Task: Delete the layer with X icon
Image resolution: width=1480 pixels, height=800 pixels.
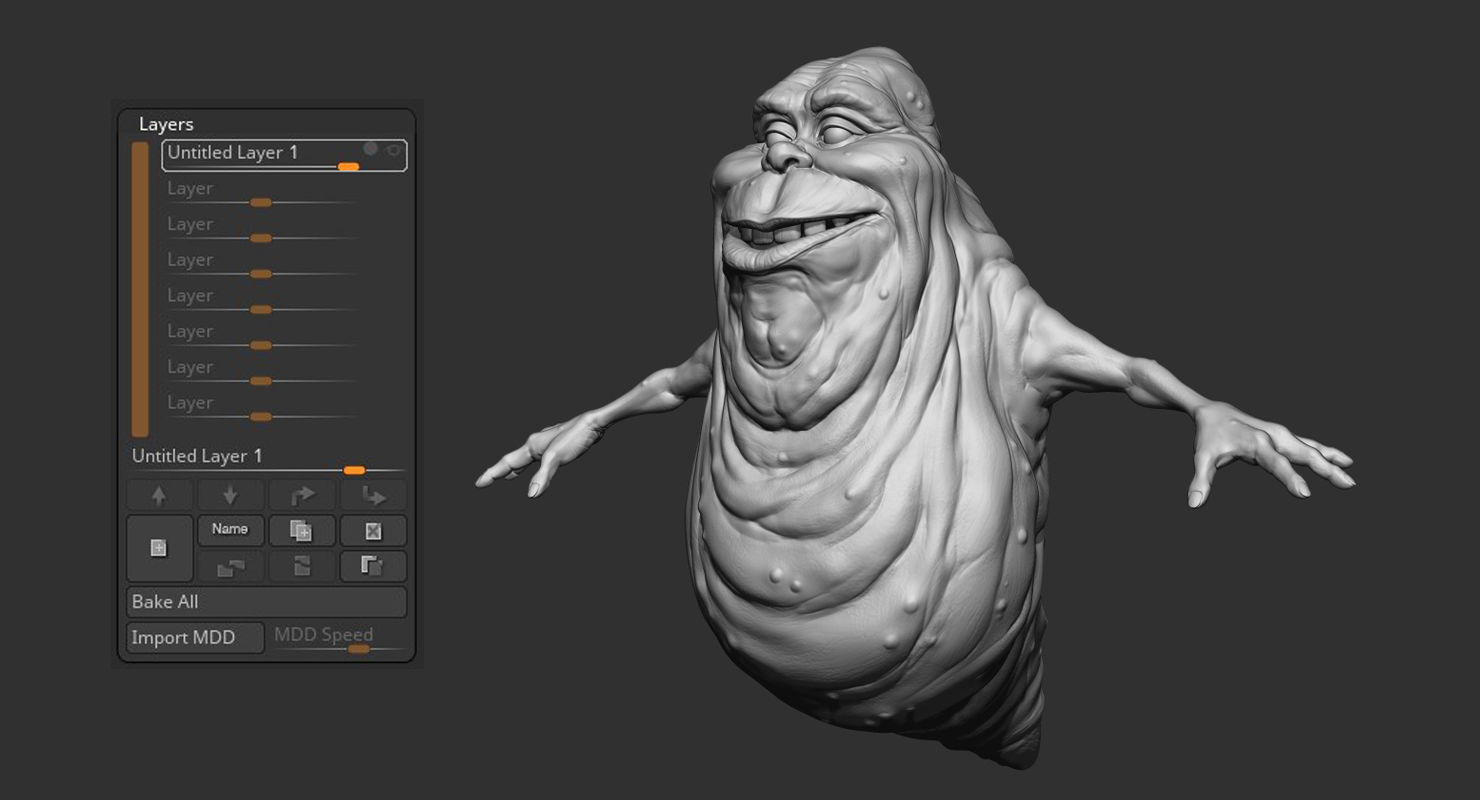Action: click(373, 530)
